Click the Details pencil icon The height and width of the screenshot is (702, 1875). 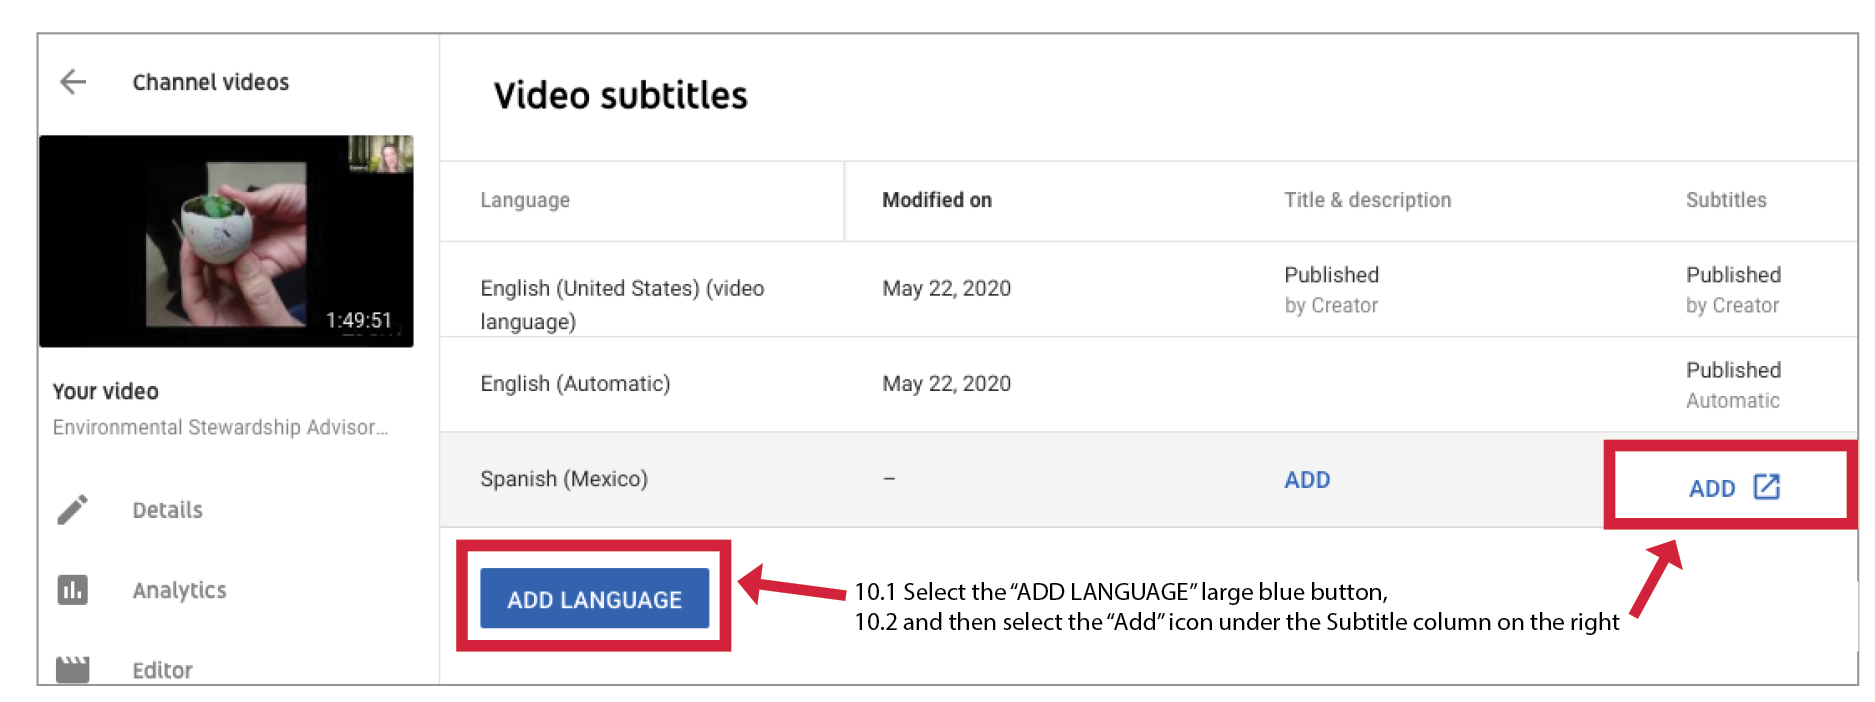[73, 510]
